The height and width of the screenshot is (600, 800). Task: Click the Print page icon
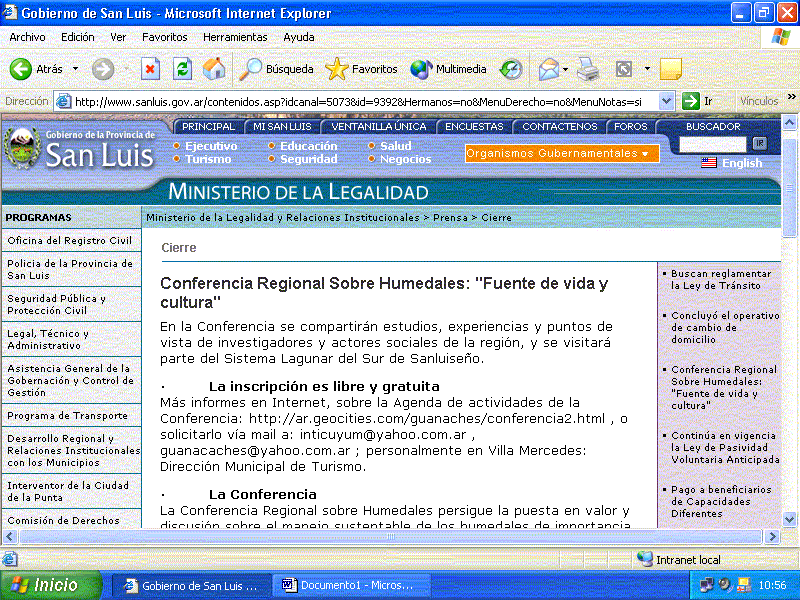coord(588,69)
